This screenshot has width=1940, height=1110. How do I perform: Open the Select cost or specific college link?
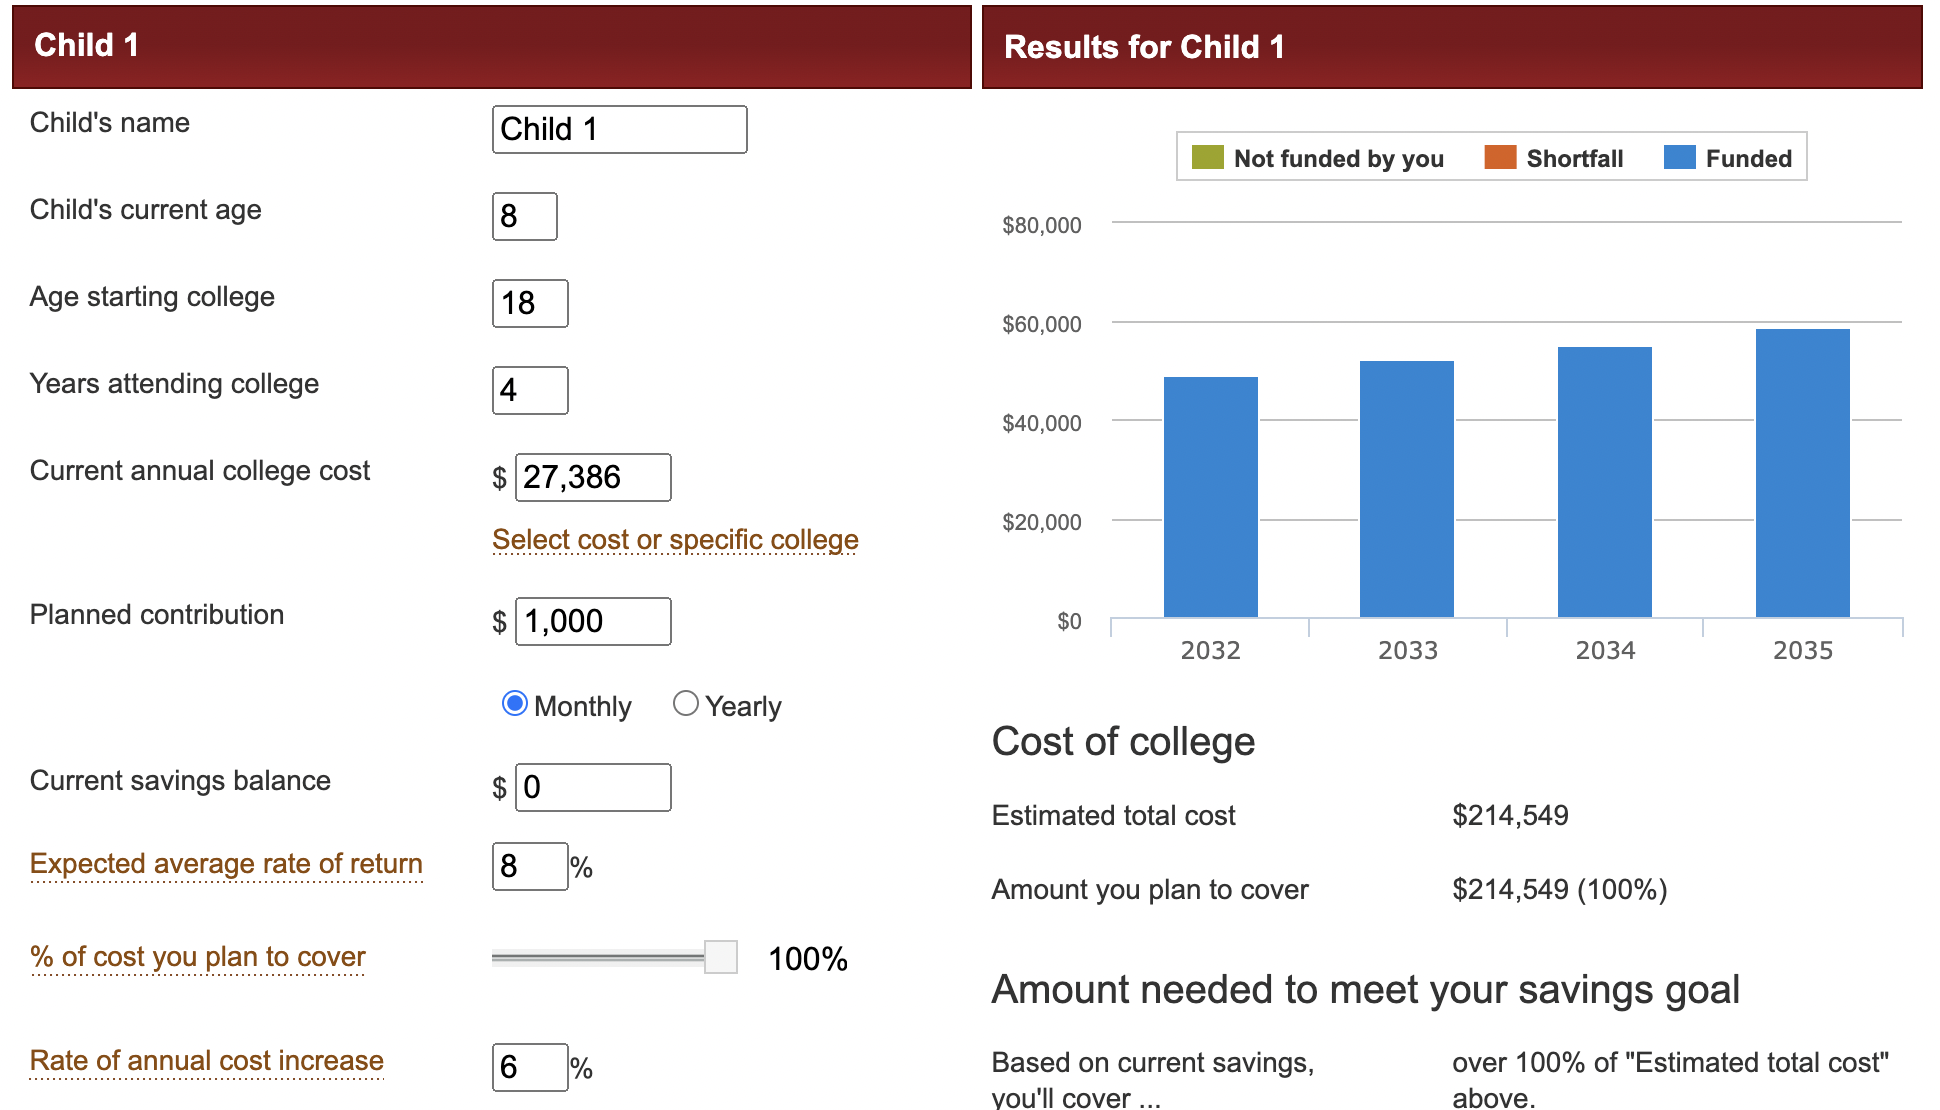[x=675, y=540]
